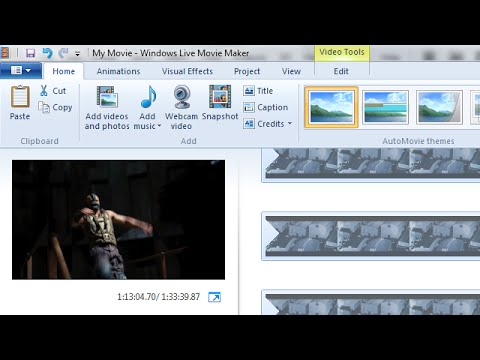Expand the Add music dropdown arrow

(x=159, y=126)
